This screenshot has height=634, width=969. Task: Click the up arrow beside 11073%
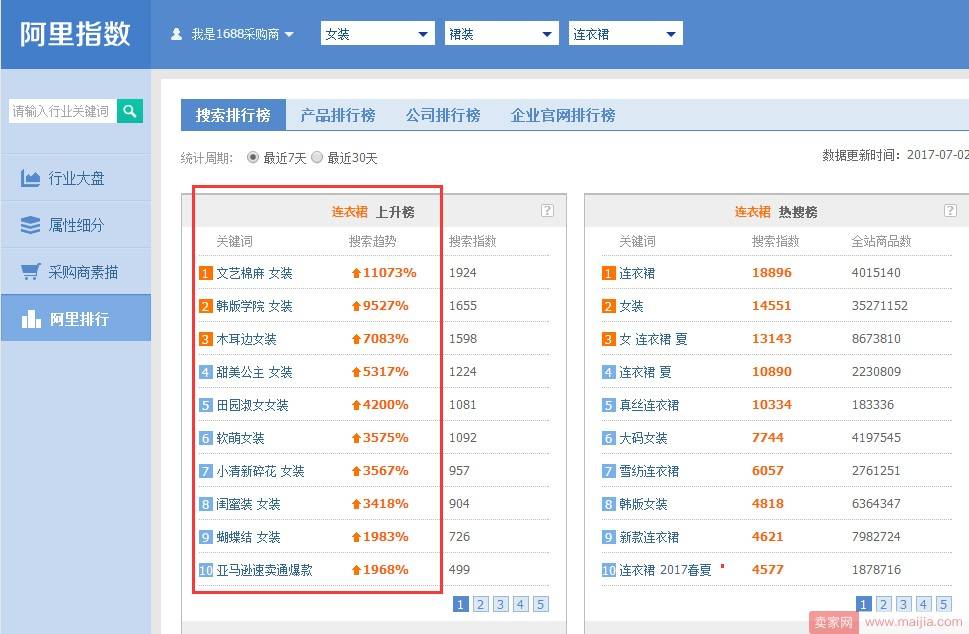click(356, 273)
